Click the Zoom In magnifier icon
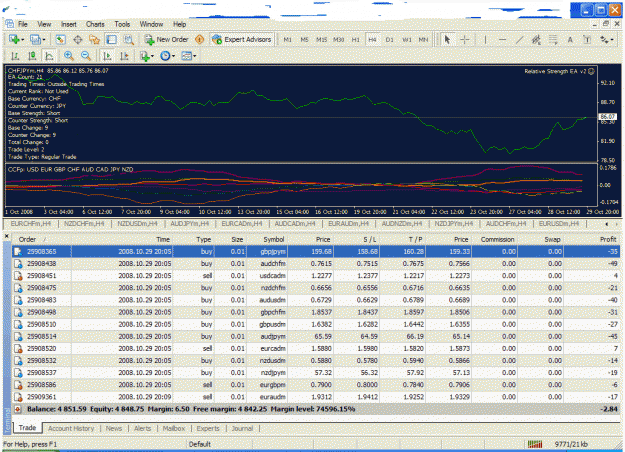This screenshot has width=625, height=452. click(69, 56)
